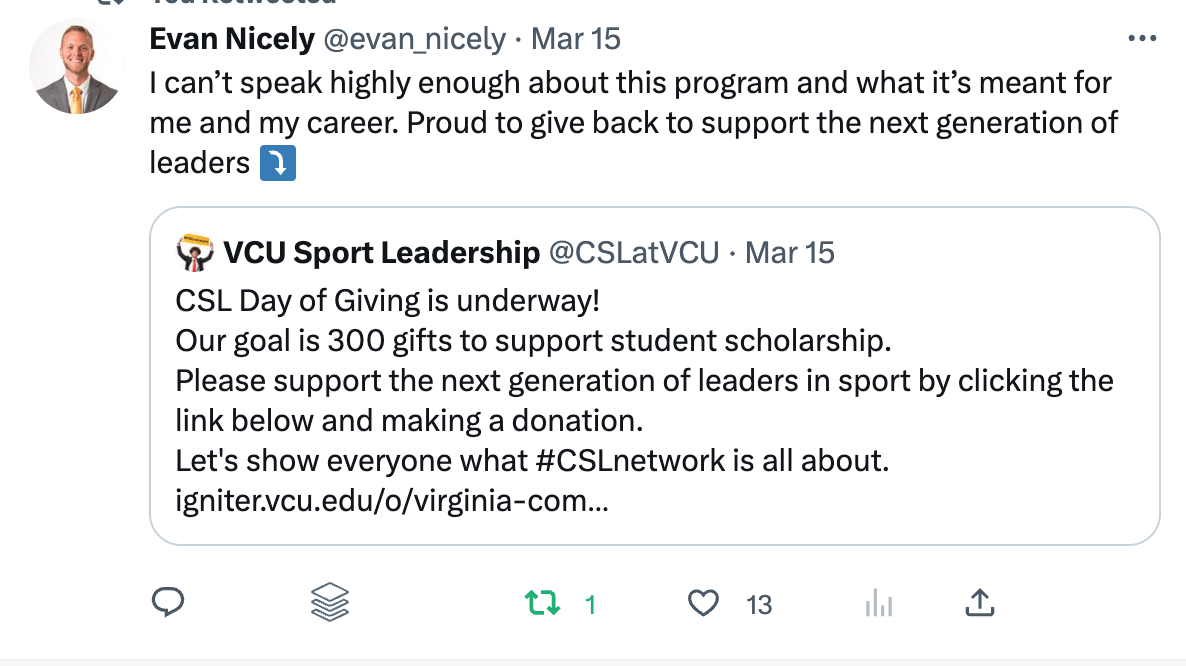The width and height of the screenshot is (1186, 666).
Task: Click Evan Nicely's profile photo
Action: [x=76, y=67]
